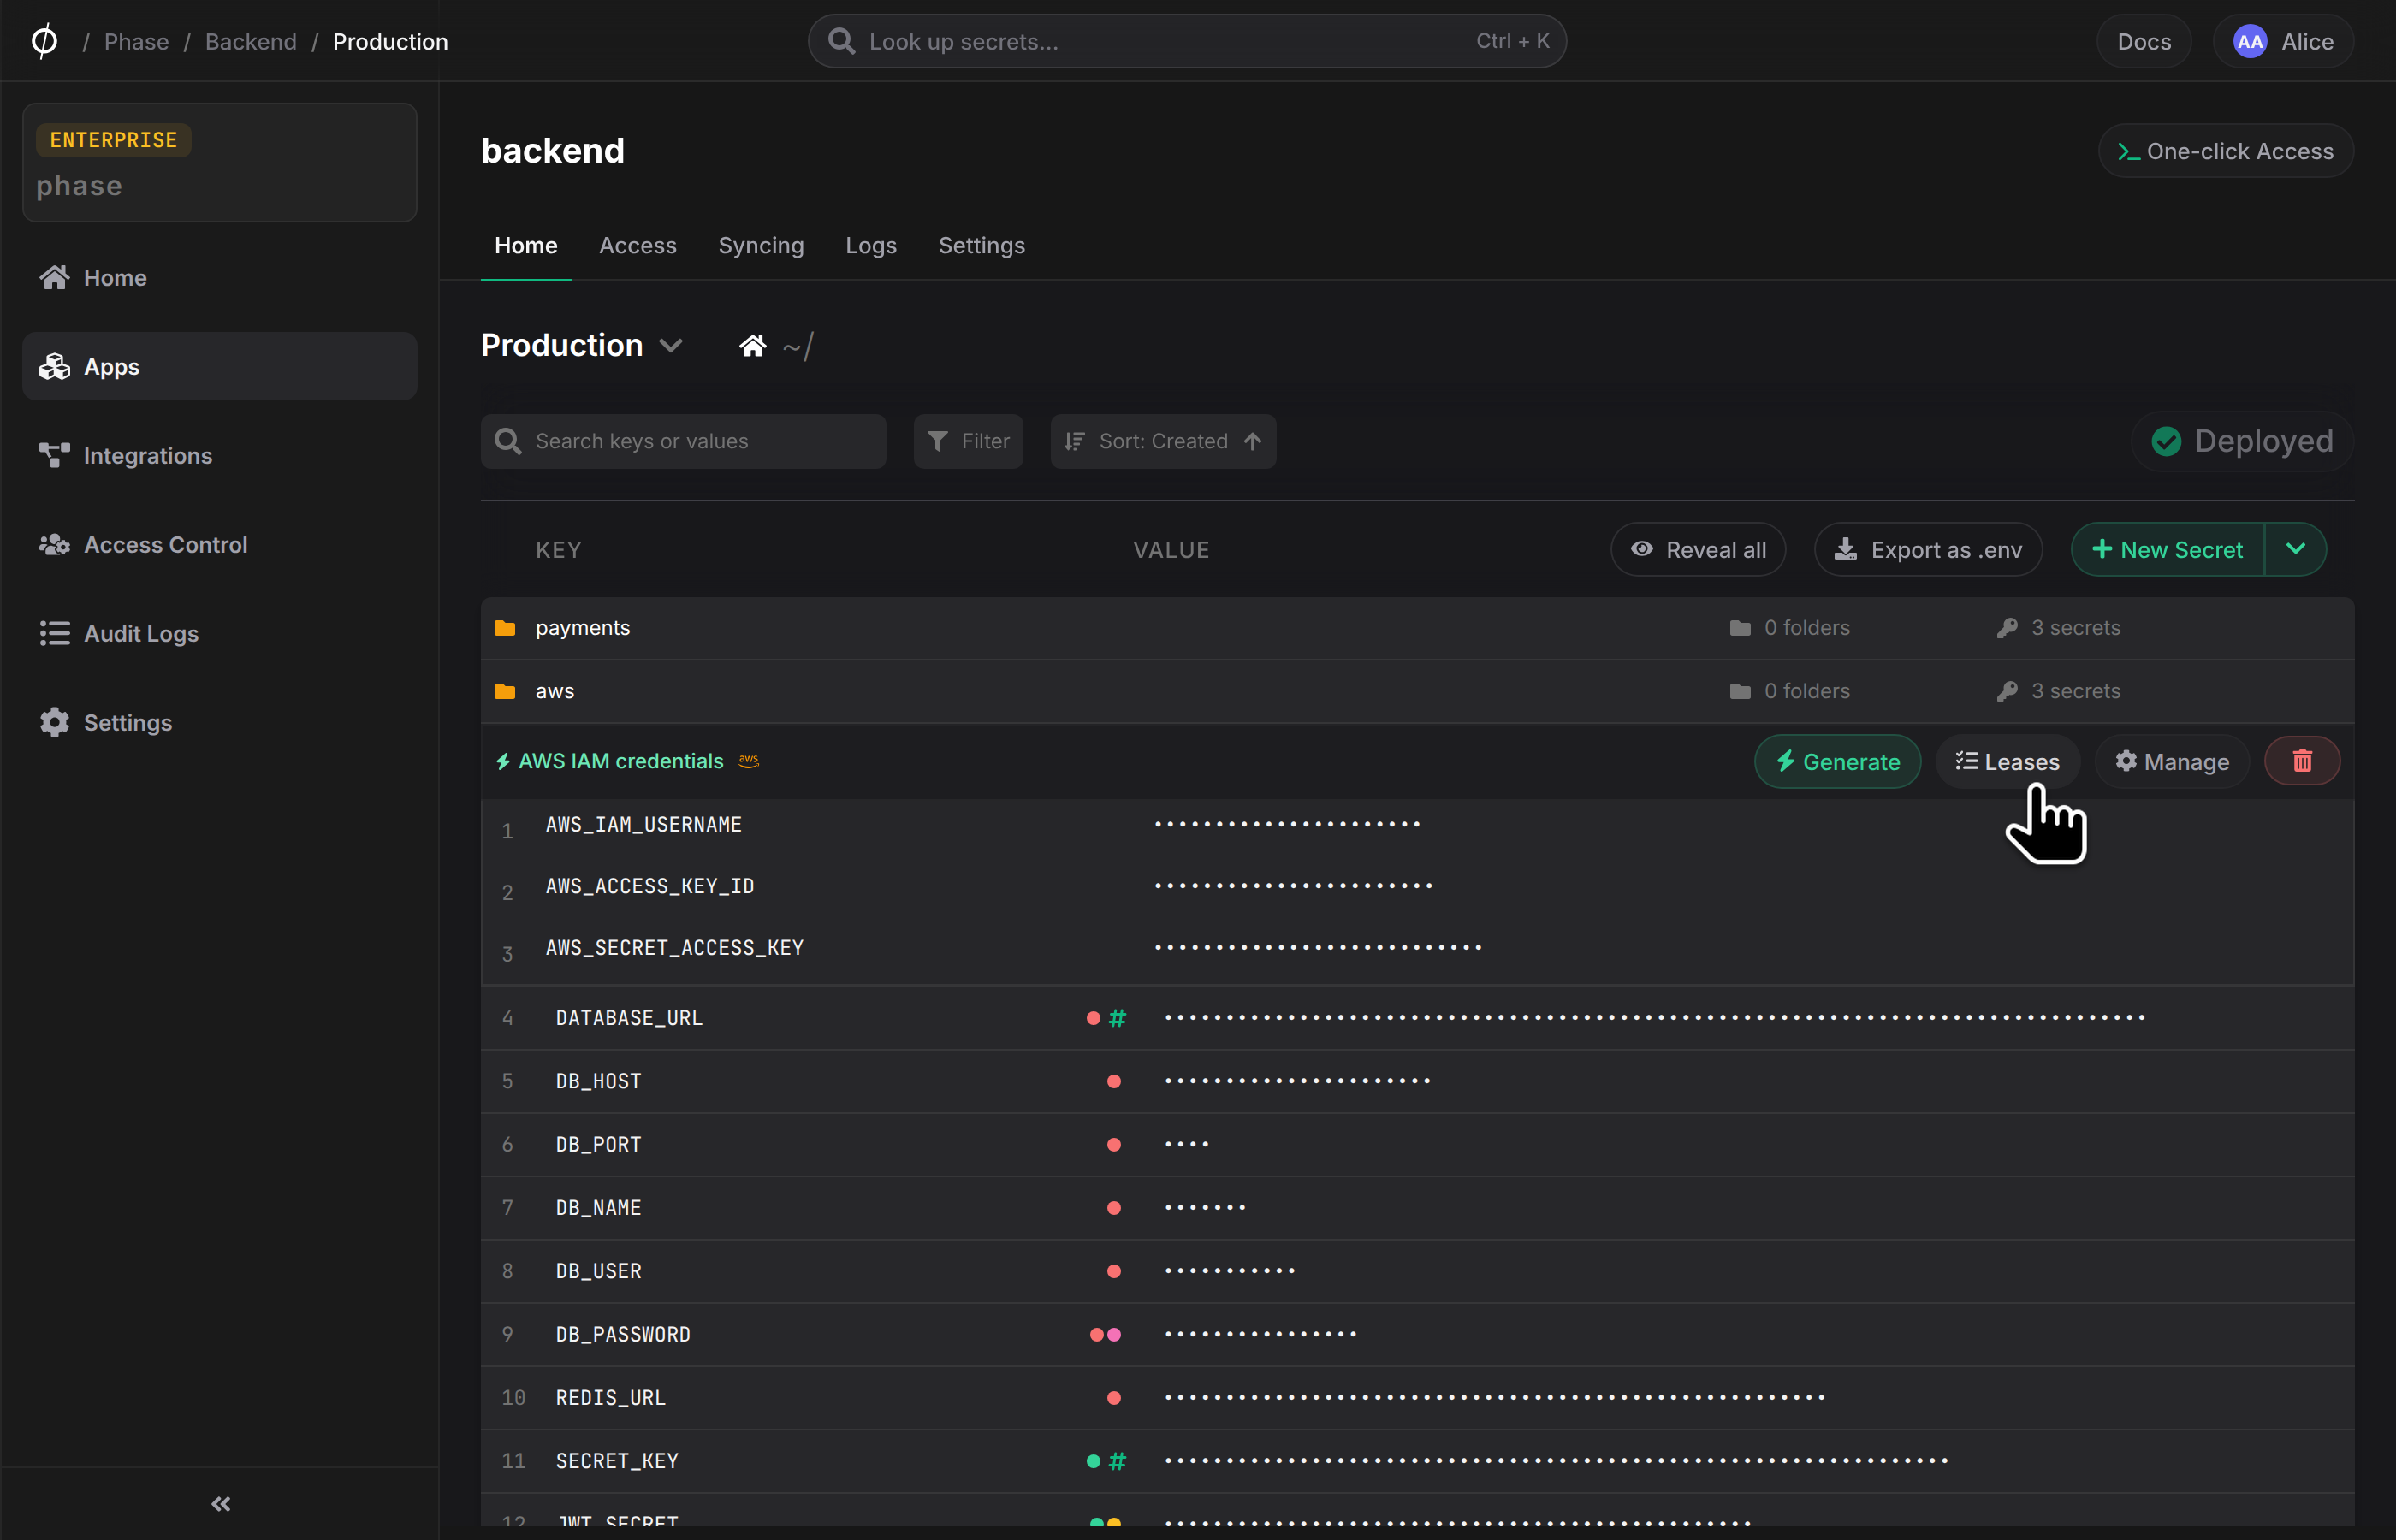The width and height of the screenshot is (2396, 1540).
Task: Click the New Secret button
Action: pyautogui.click(x=2167, y=549)
